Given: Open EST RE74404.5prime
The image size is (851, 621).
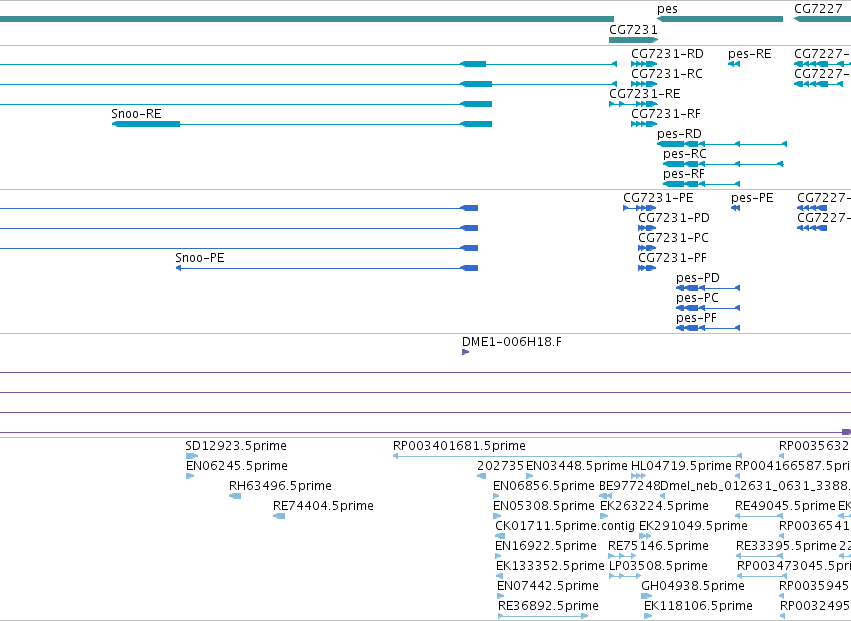Looking at the screenshot, I should (323, 506).
